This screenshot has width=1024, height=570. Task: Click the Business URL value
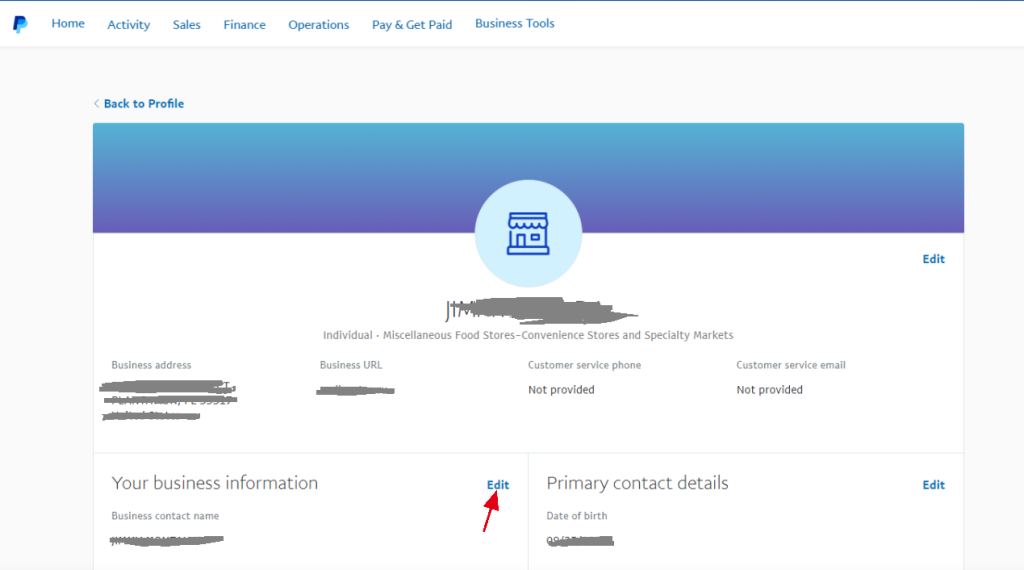[x=356, y=390]
